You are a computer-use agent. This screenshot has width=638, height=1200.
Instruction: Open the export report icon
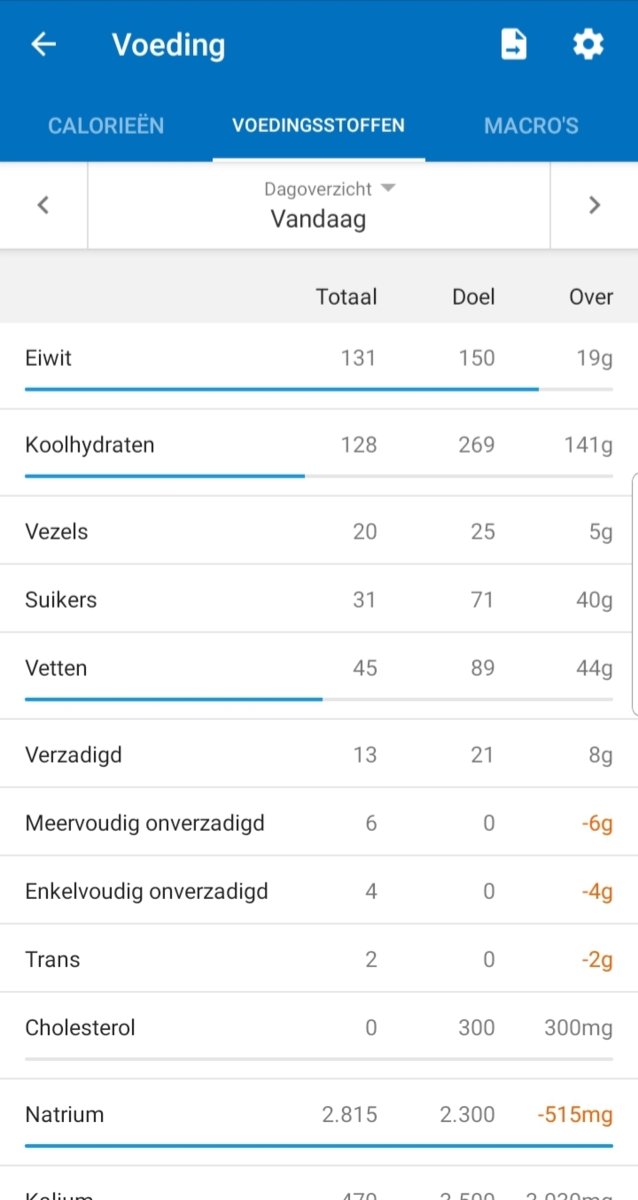click(513, 44)
